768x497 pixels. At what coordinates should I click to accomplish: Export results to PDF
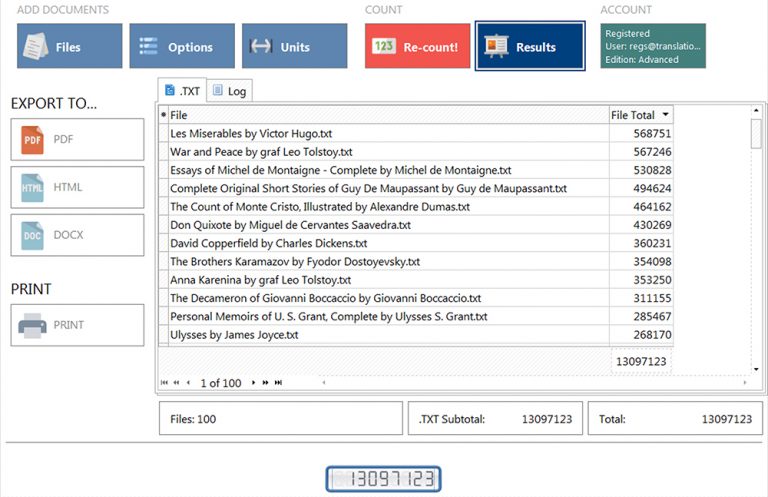(x=77, y=140)
